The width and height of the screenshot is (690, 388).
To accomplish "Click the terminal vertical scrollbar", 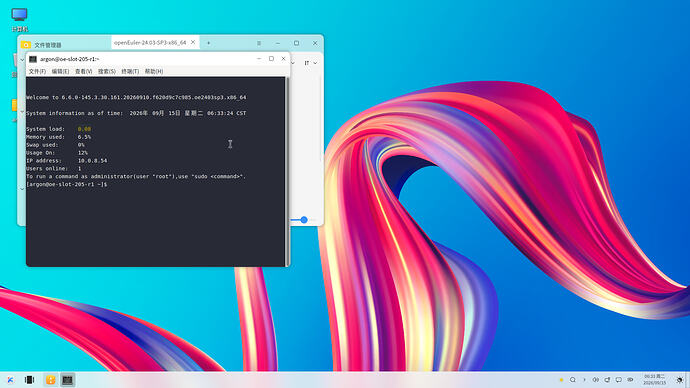I will point(287,172).
